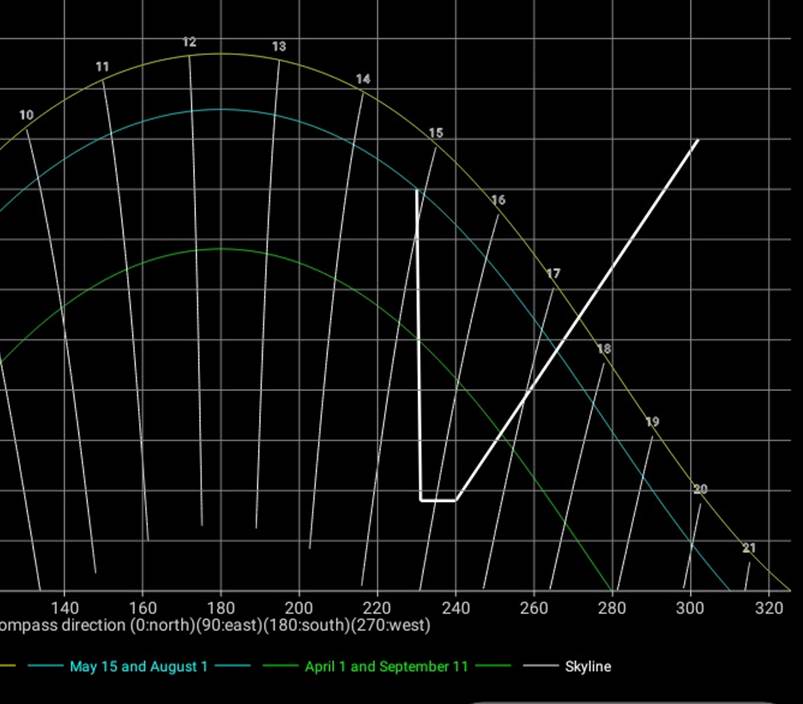Click the hour label 18 on the chart

(604, 349)
